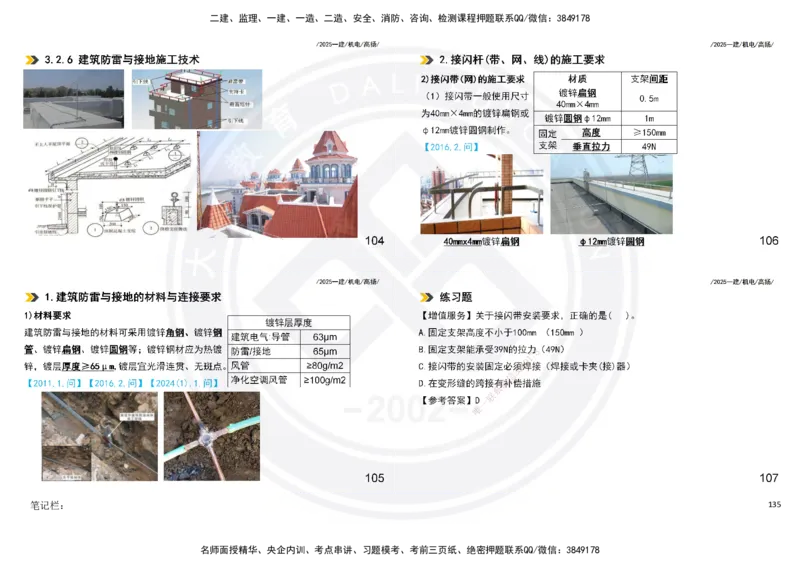The image size is (800, 566).
Task: Click table cell 高度
Action: (x=591, y=133)
